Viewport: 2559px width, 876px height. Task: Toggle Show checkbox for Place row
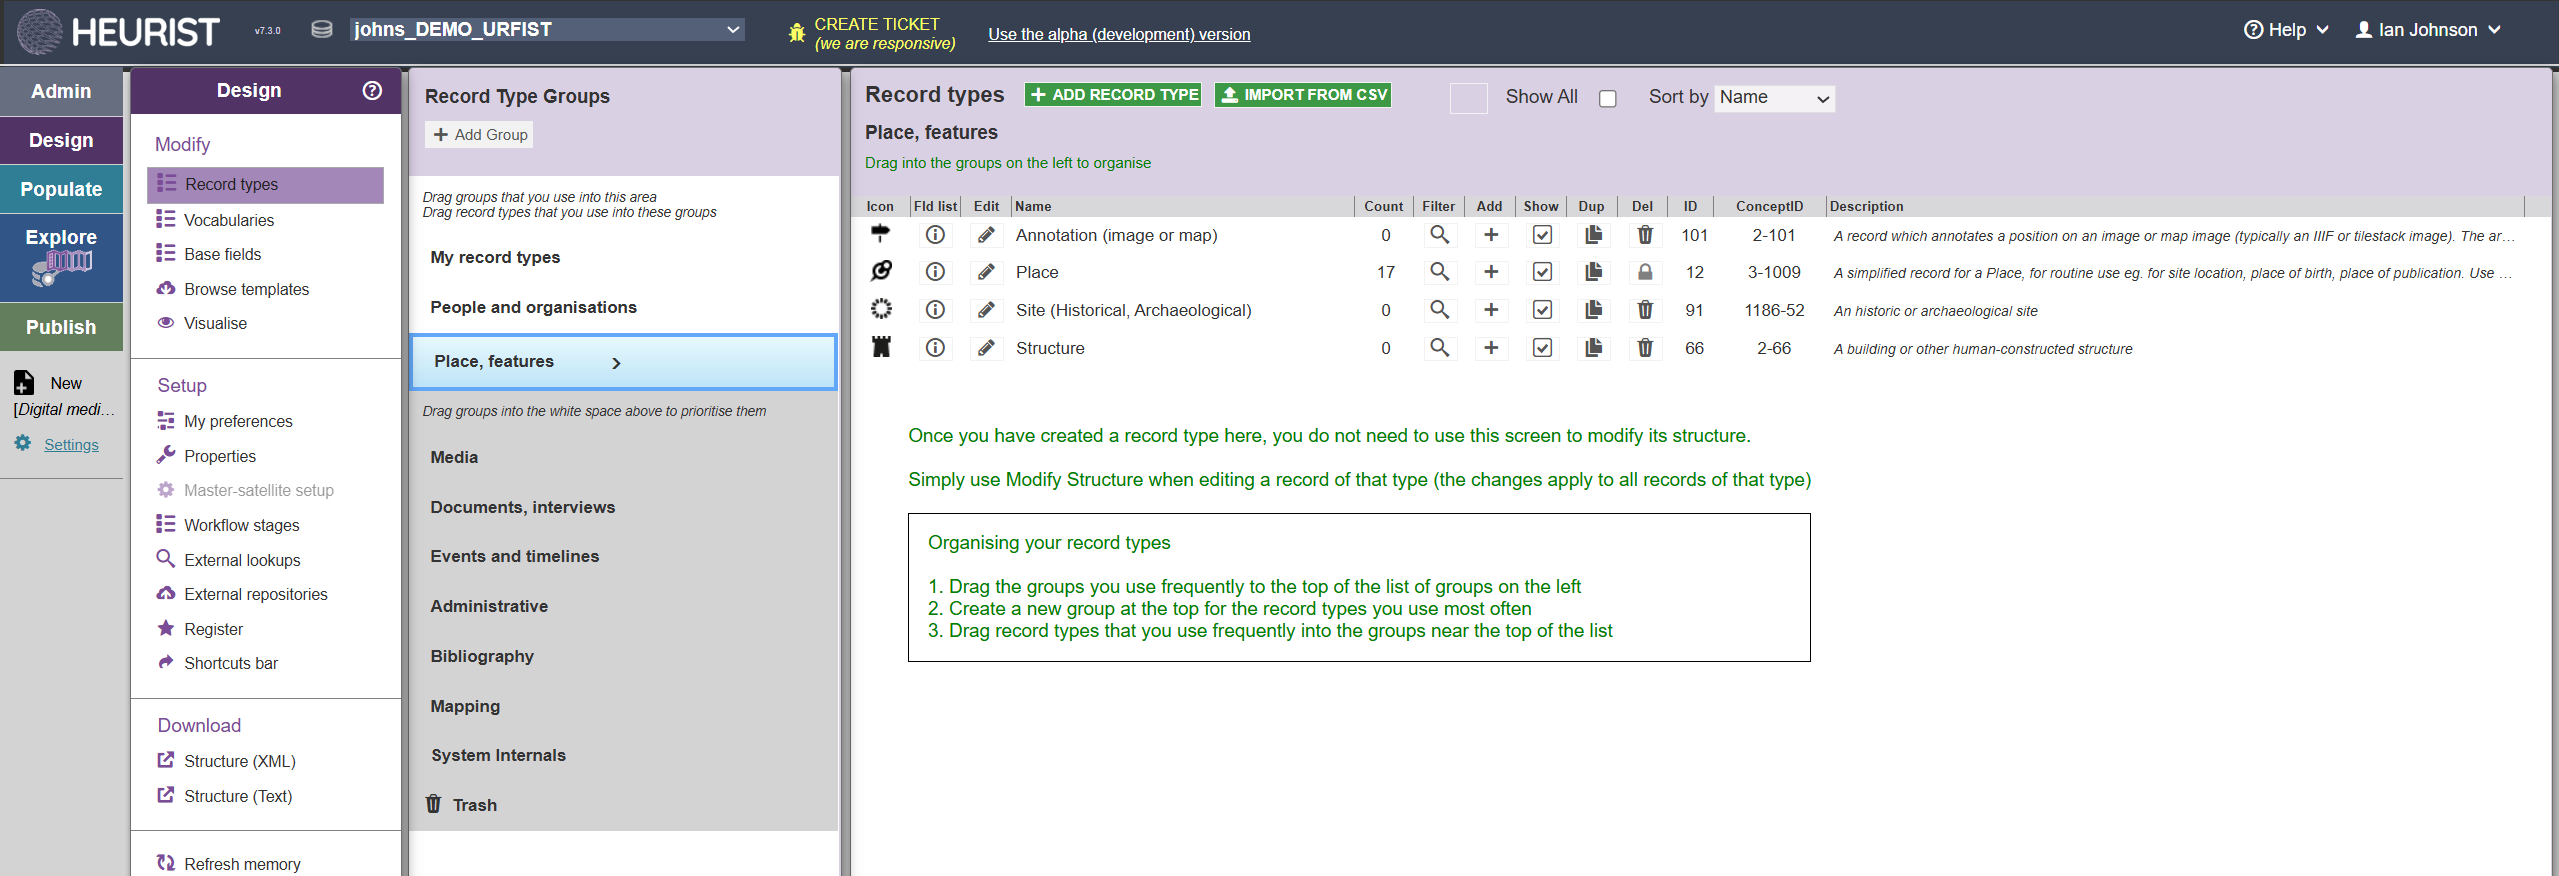1542,272
